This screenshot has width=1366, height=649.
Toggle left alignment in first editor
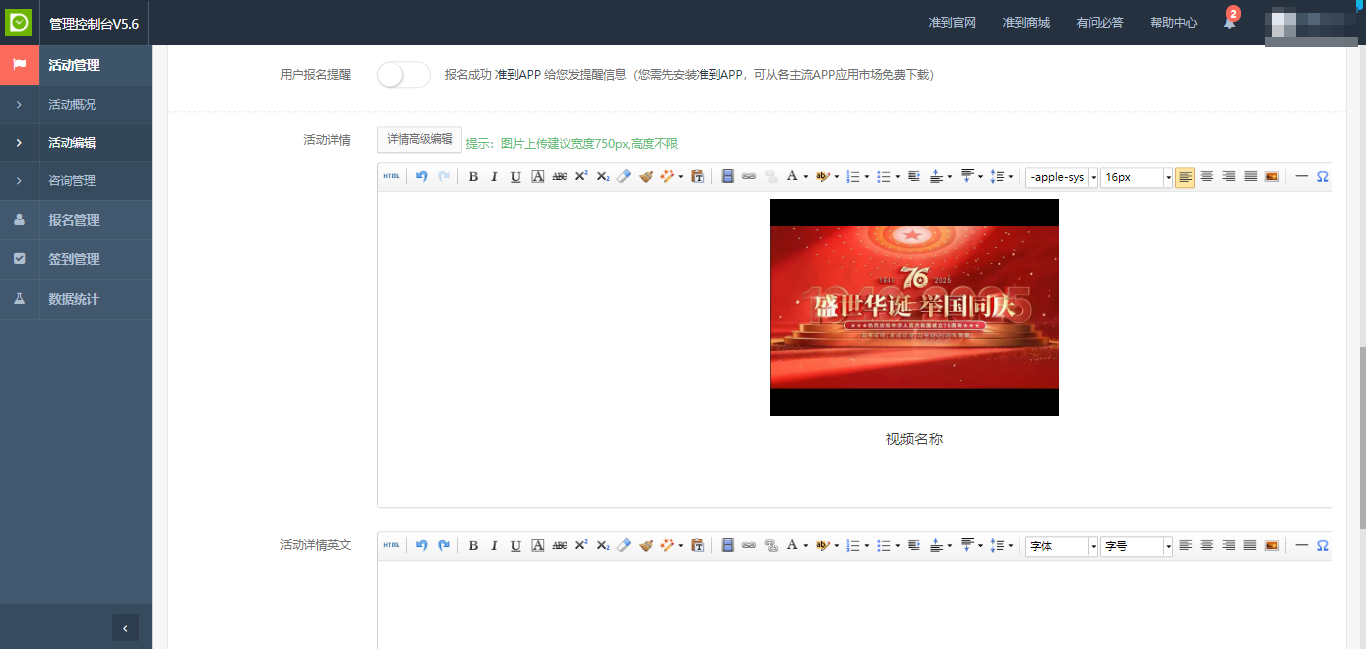coord(1185,177)
